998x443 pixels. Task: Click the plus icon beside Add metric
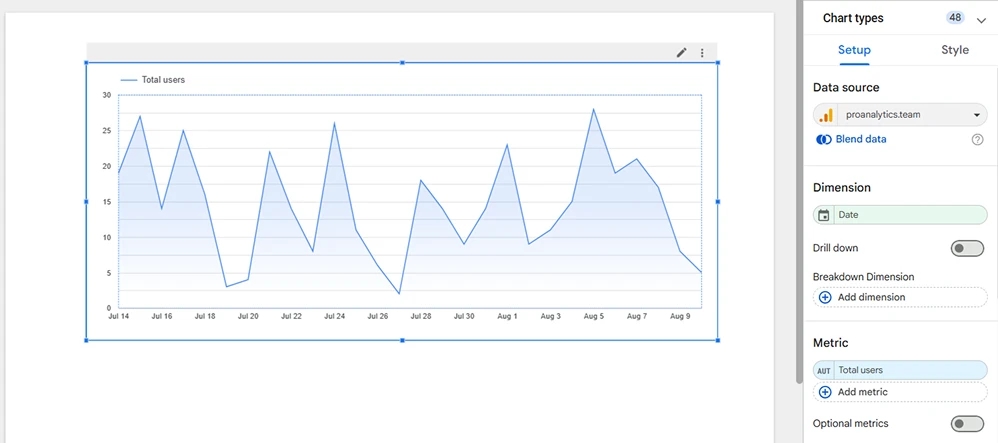pyautogui.click(x=825, y=392)
